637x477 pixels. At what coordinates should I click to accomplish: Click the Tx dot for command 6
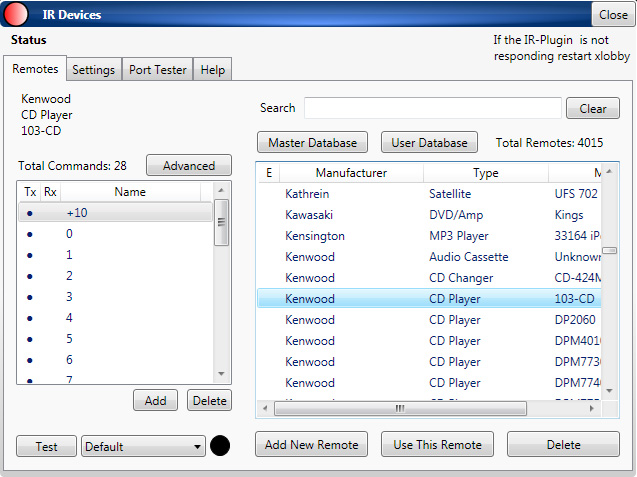(x=30, y=360)
